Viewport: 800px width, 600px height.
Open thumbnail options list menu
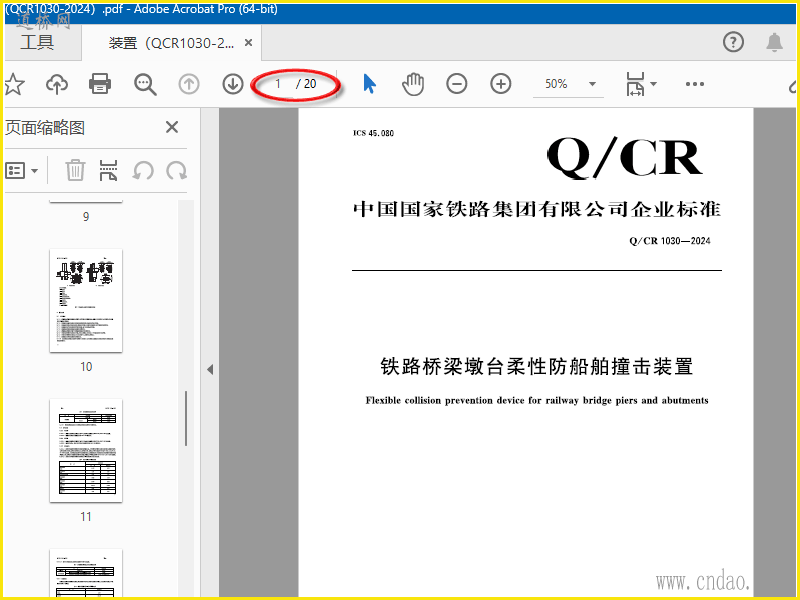click(21, 170)
